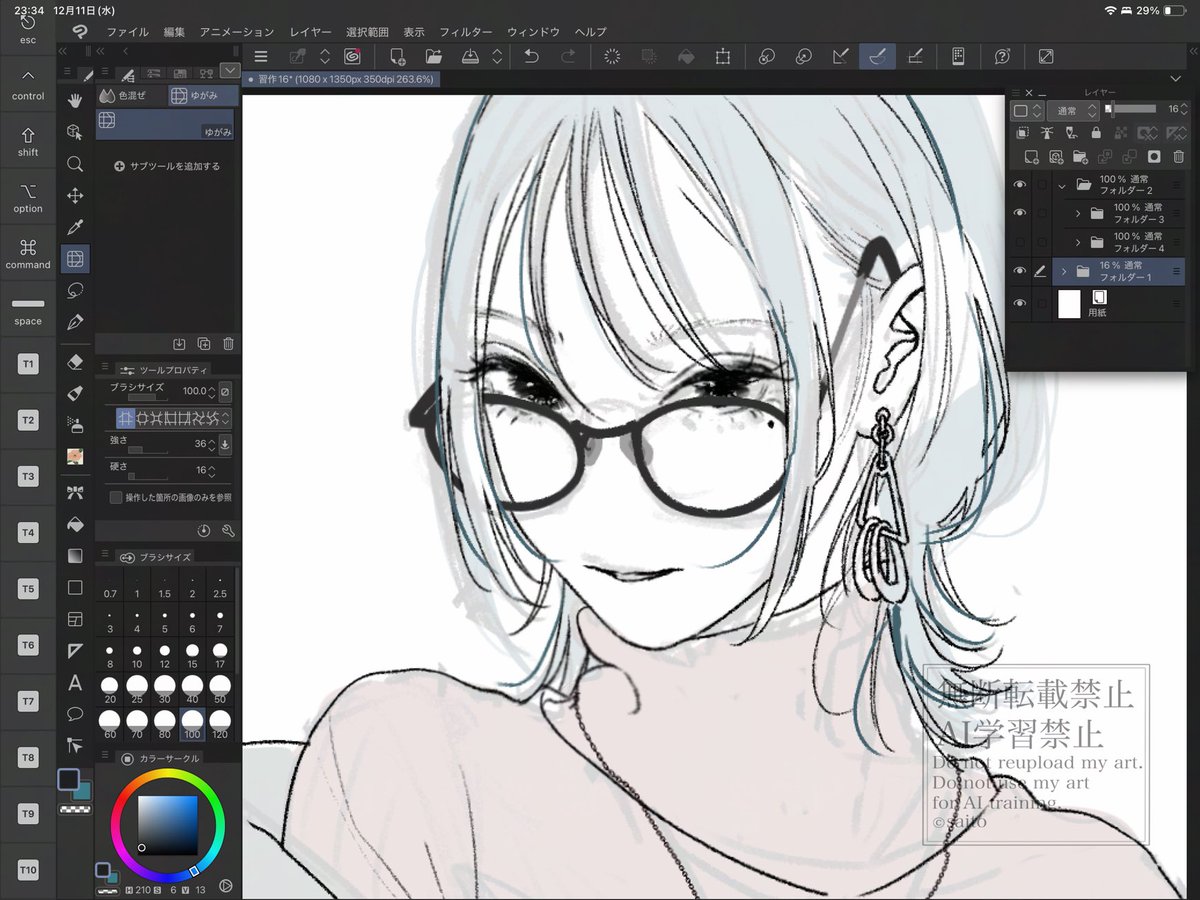The width and height of the screenshot is (1200, 900).
Task: Select the Lasso selection tool
Action: pyautogui.click(x=75, y=291)
